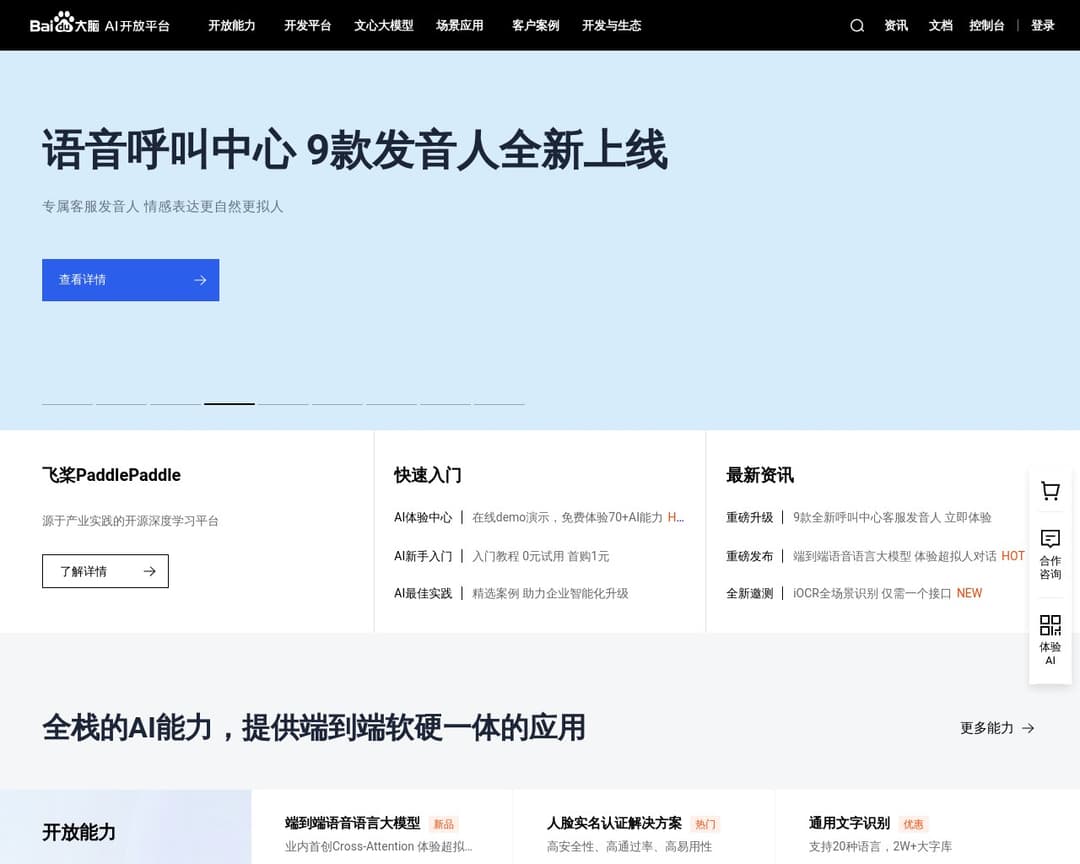Viewport: 1080px width, 864px height.
Task: Go to 资讯 in top bar
Action: coord(896,25)
